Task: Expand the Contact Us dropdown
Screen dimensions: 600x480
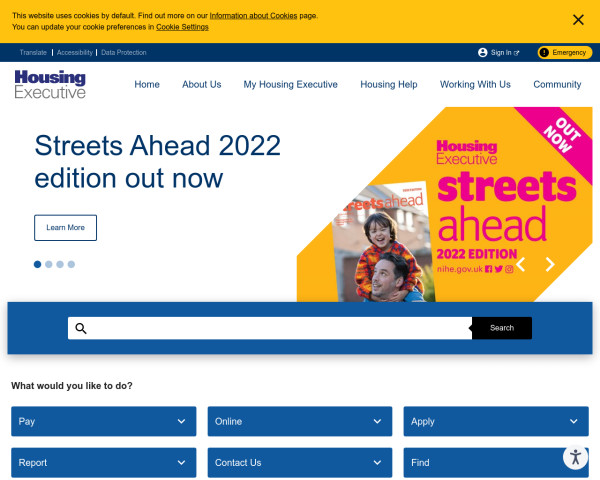Action: (300, 463)
